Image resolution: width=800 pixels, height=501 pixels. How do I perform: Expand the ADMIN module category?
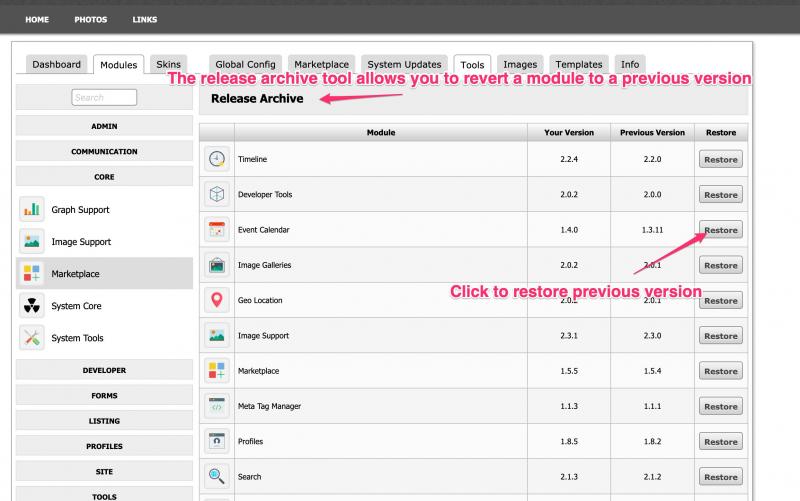(x=104, y=126)
